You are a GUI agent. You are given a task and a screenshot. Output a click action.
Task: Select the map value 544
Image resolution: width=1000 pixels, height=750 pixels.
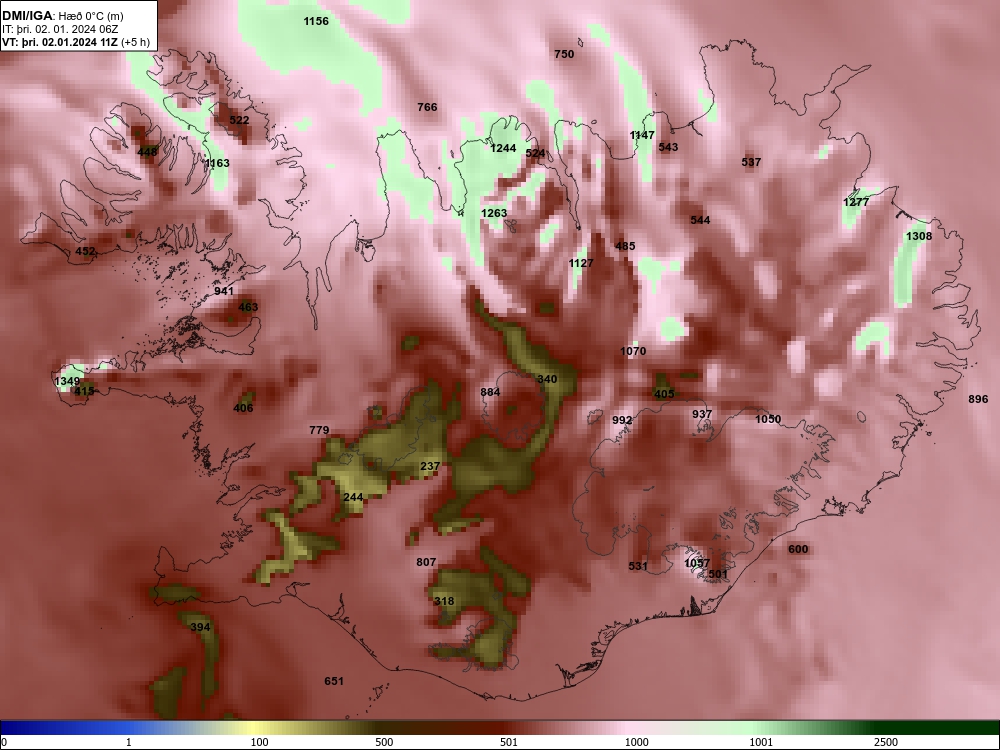click(700, 220)
